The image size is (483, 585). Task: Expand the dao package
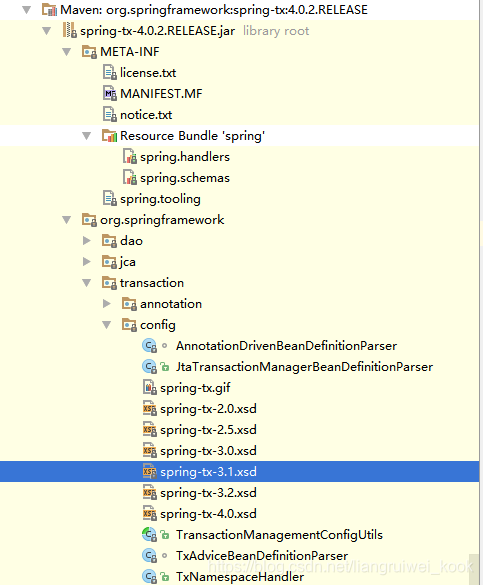87,241
